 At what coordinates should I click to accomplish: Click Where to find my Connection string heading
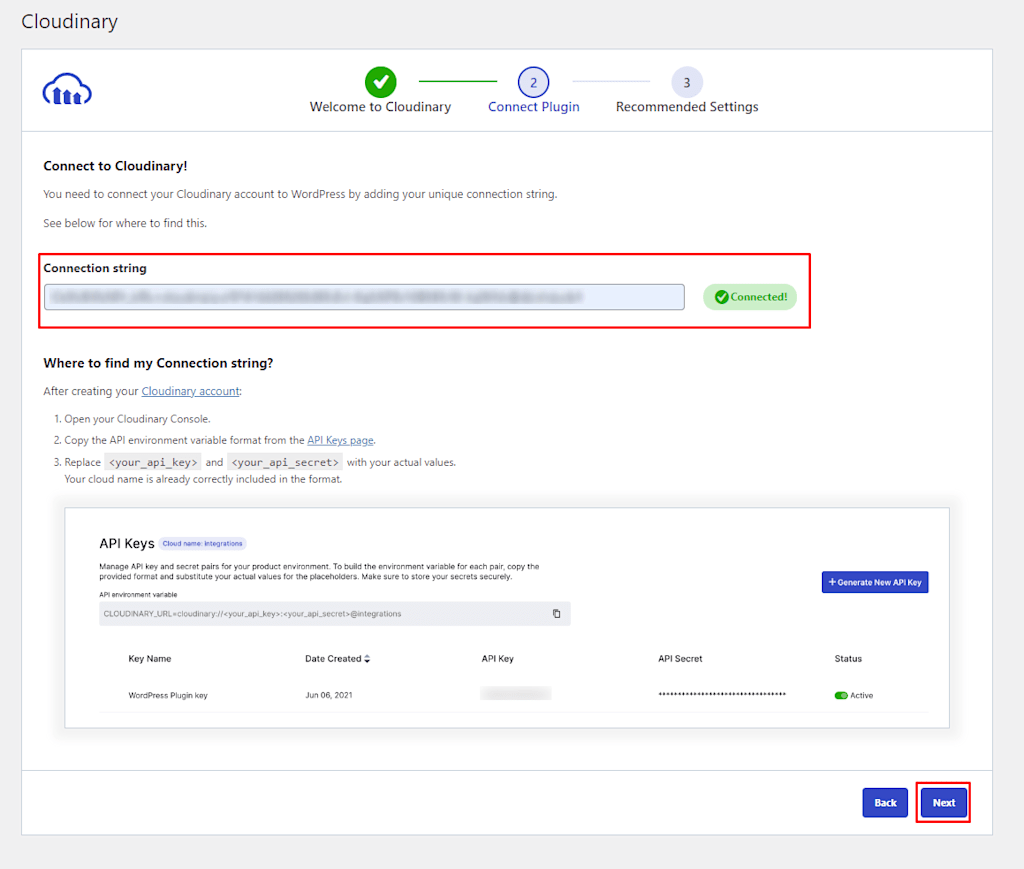158,363
